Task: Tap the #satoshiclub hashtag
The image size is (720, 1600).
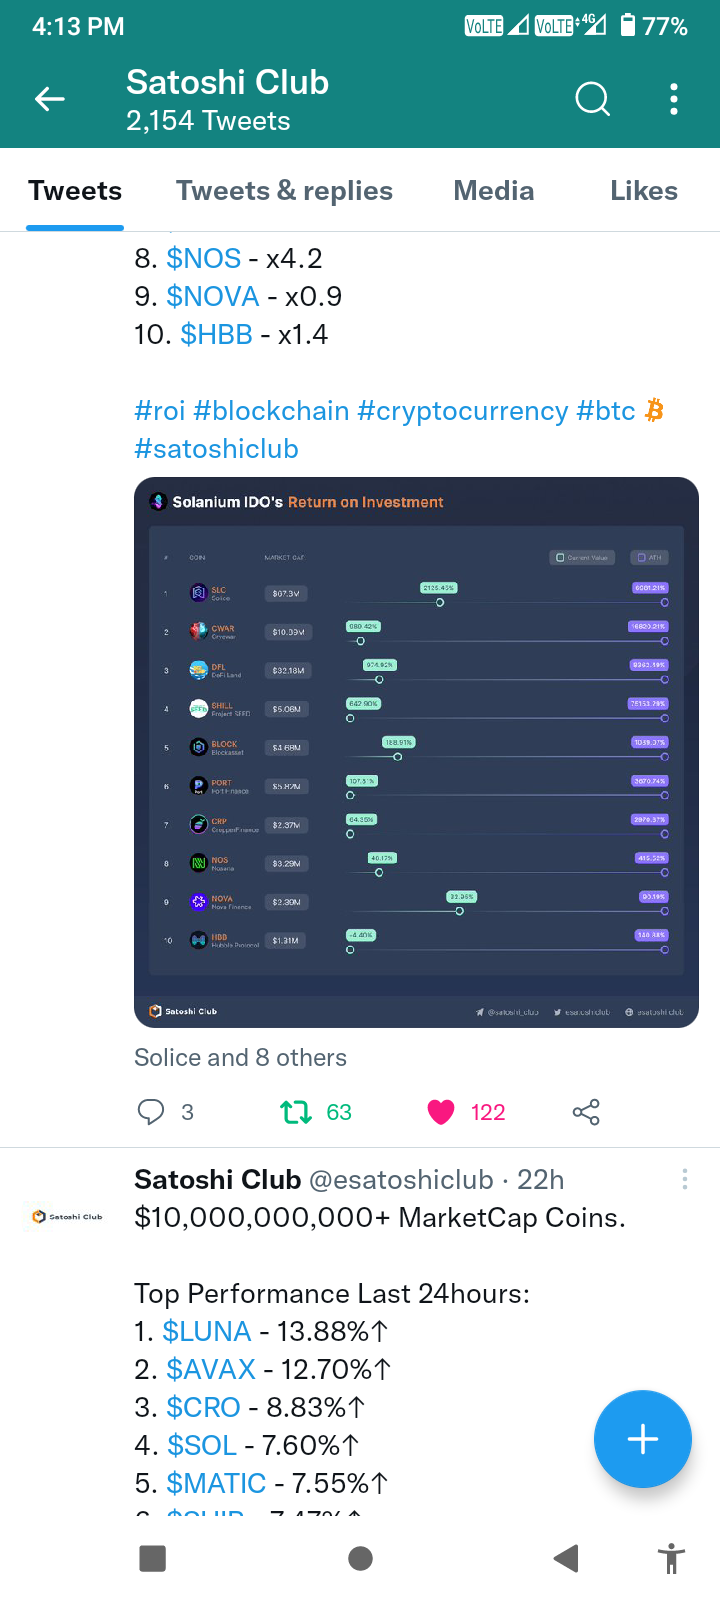Action: pyautogui.click(x=216, y=449)
